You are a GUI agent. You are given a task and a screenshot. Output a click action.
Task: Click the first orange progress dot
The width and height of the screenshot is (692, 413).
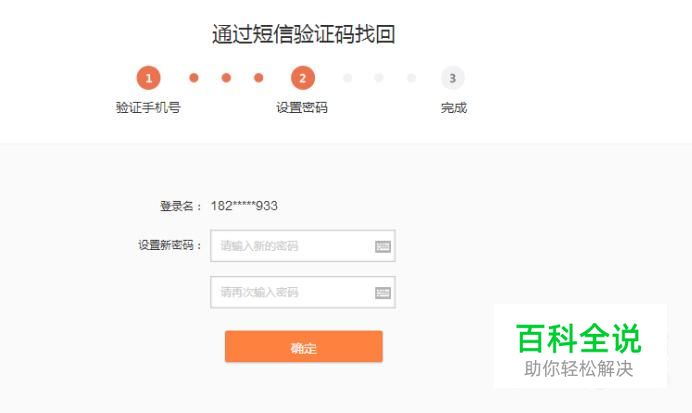coord(194,78)
